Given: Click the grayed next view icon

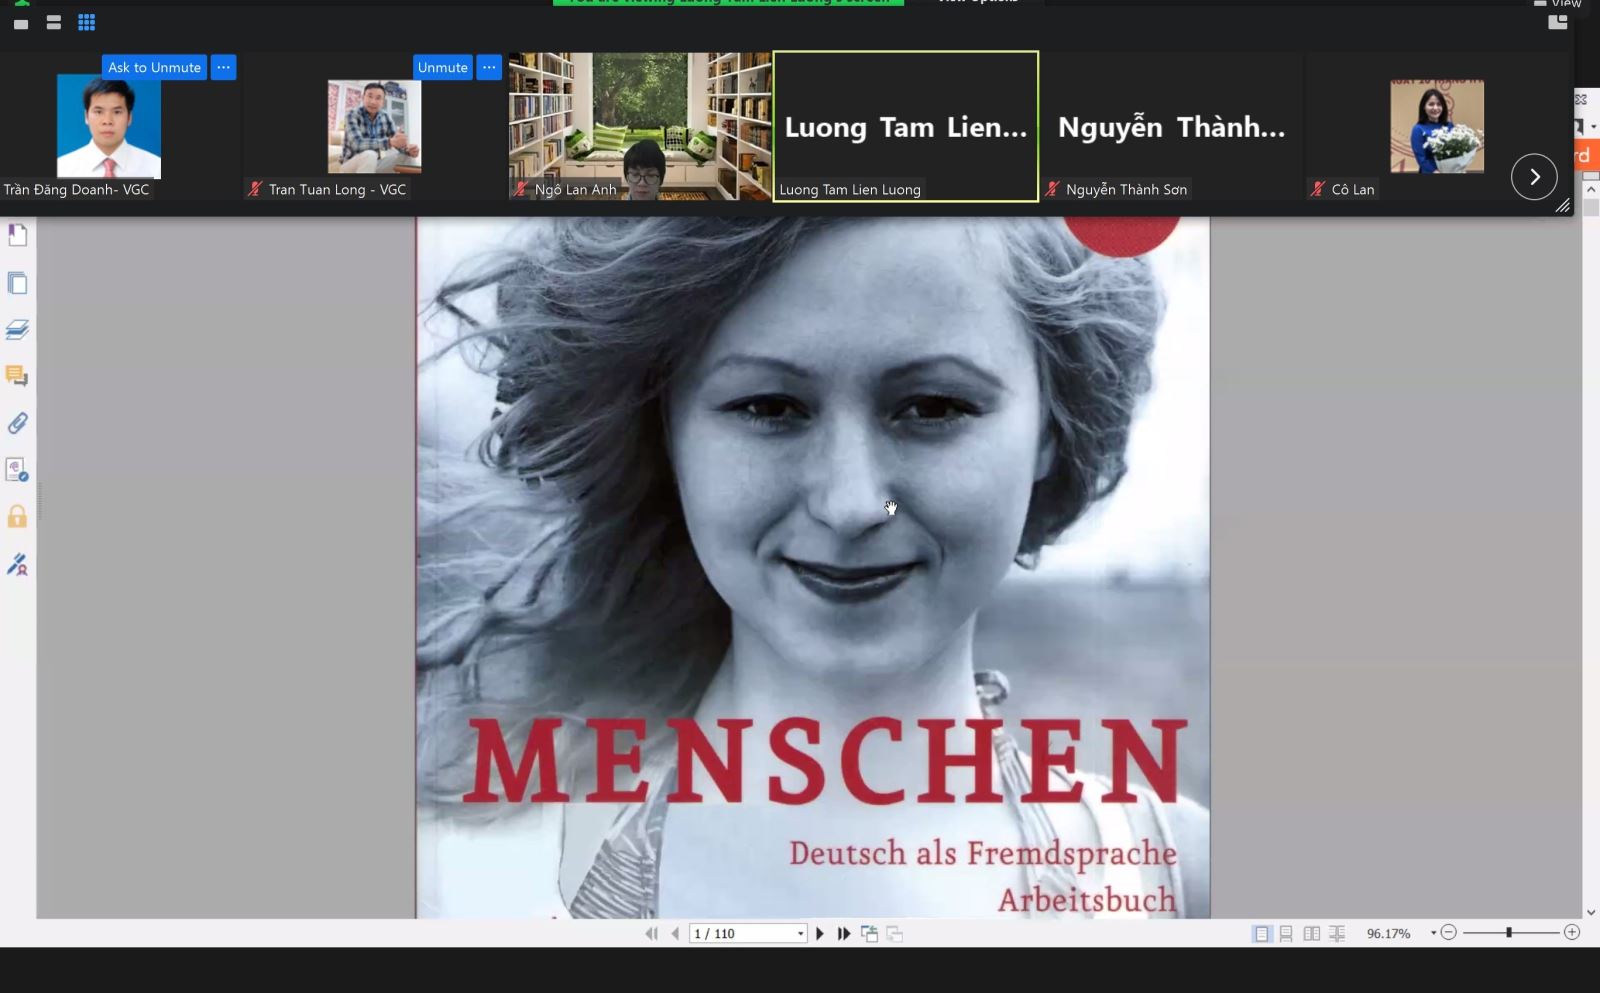Looking at the screenshot, I should (x=894, y=933).
